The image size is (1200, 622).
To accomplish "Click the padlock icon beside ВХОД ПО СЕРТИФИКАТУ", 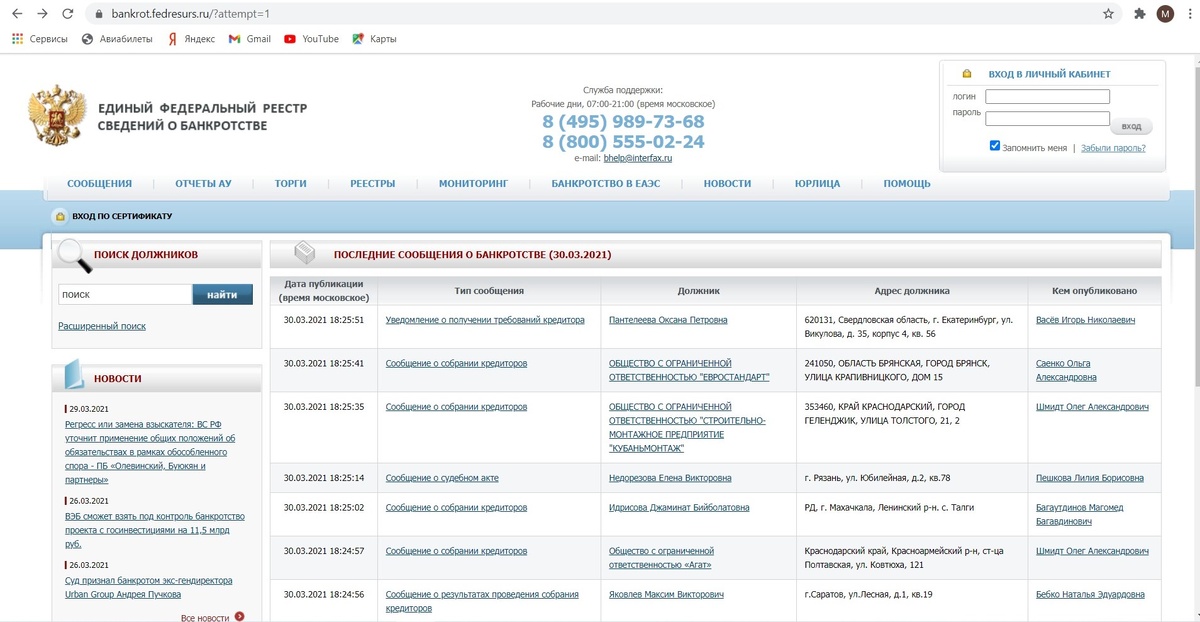I will click(59, 215).
